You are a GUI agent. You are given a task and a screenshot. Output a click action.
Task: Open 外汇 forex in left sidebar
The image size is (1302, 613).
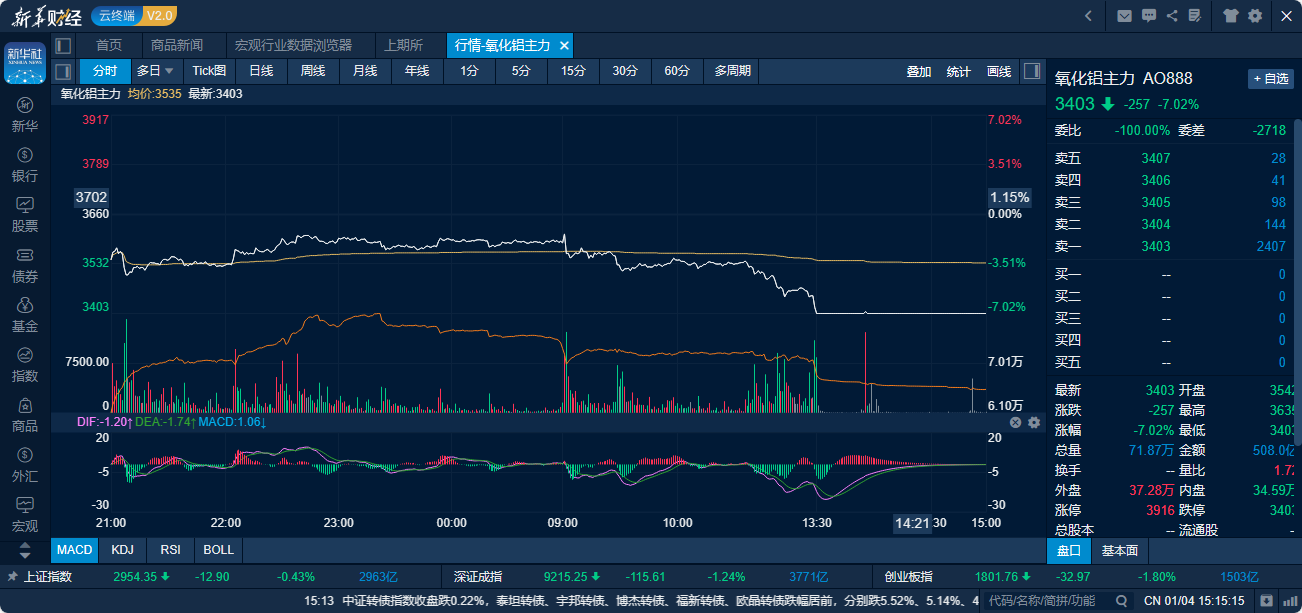point(25,464)
